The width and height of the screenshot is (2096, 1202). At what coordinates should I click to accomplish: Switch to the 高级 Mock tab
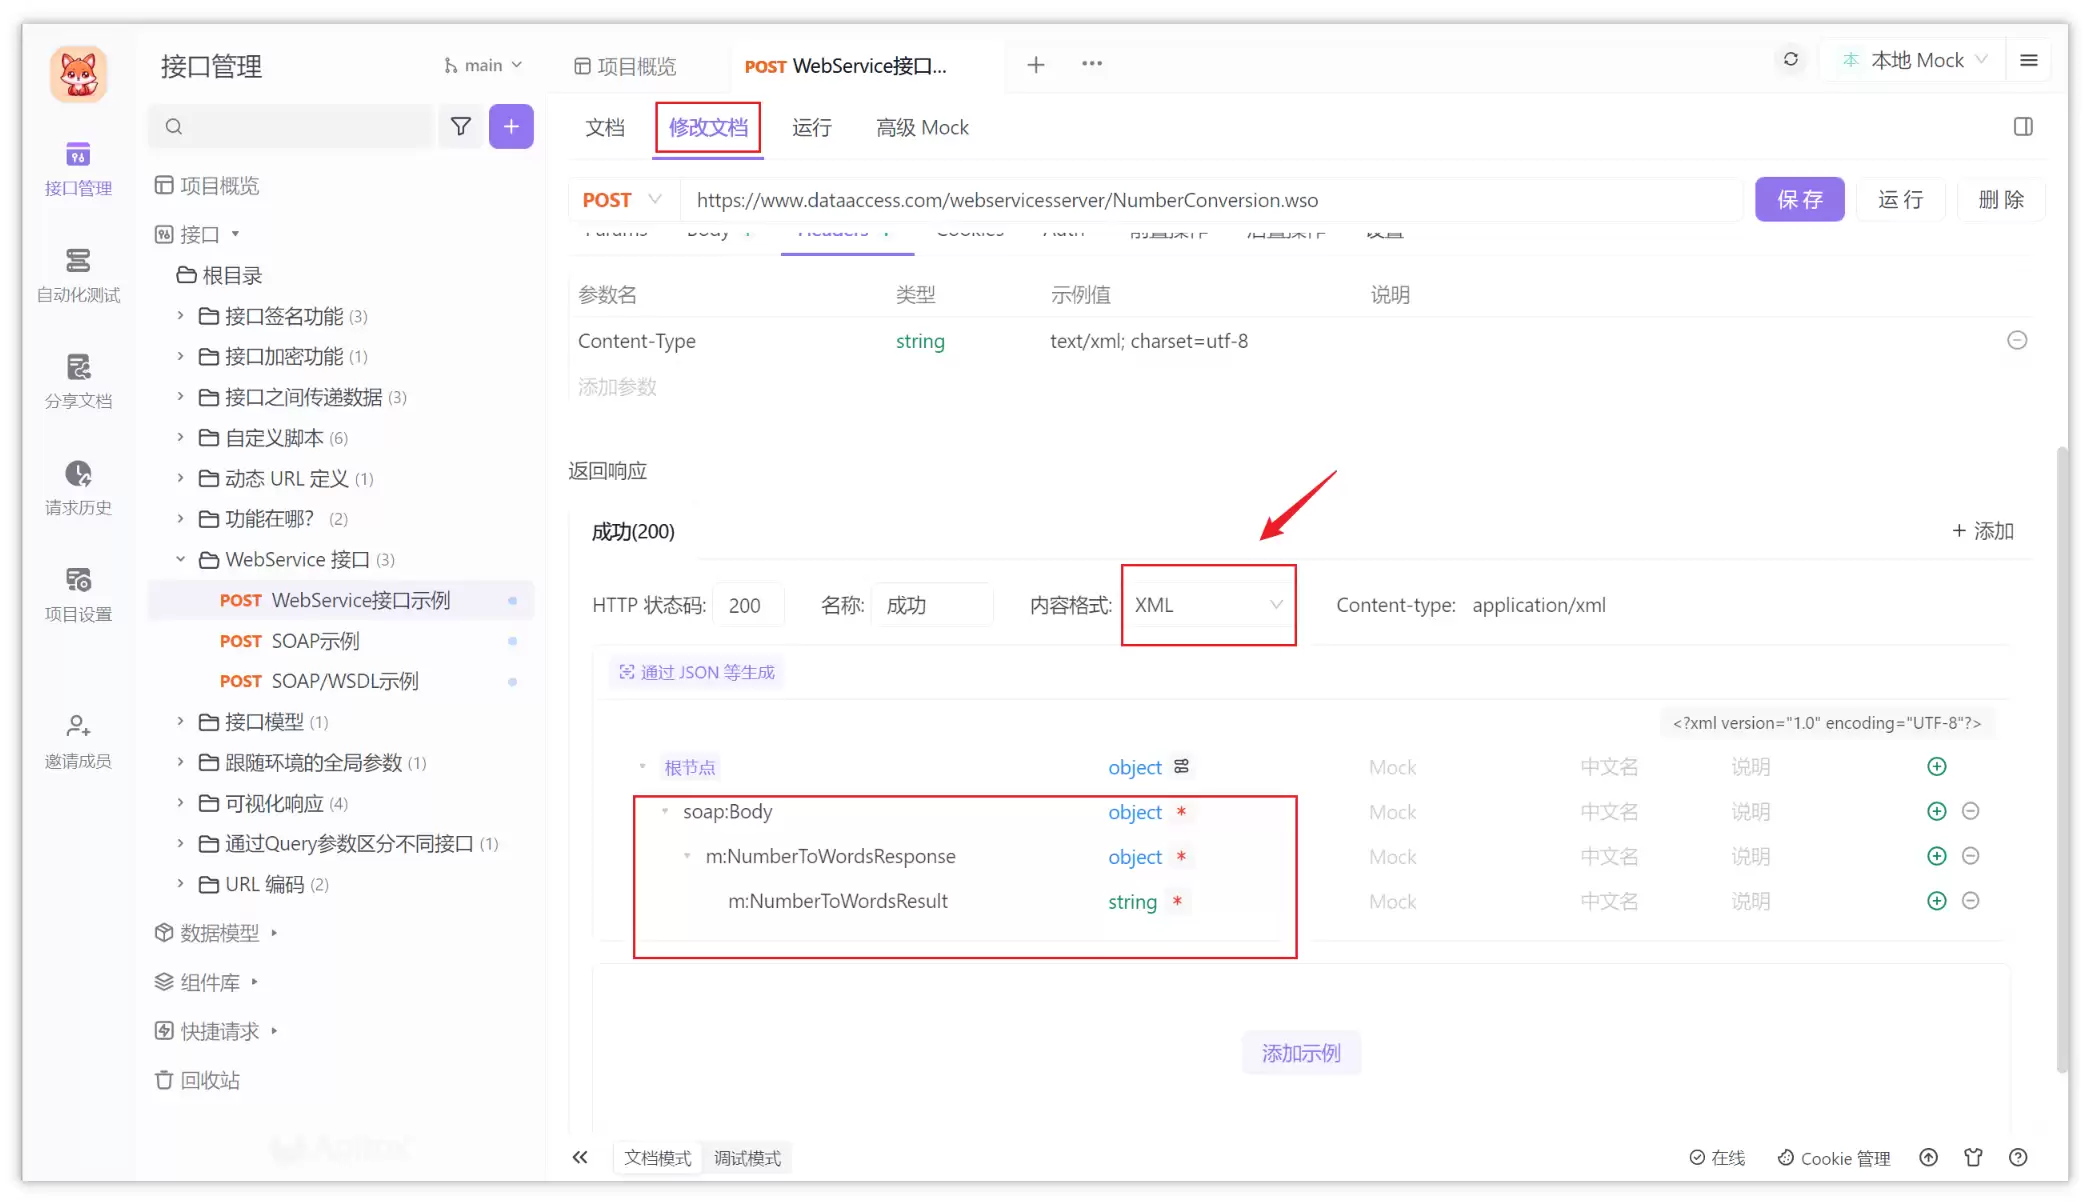[922, 127]
